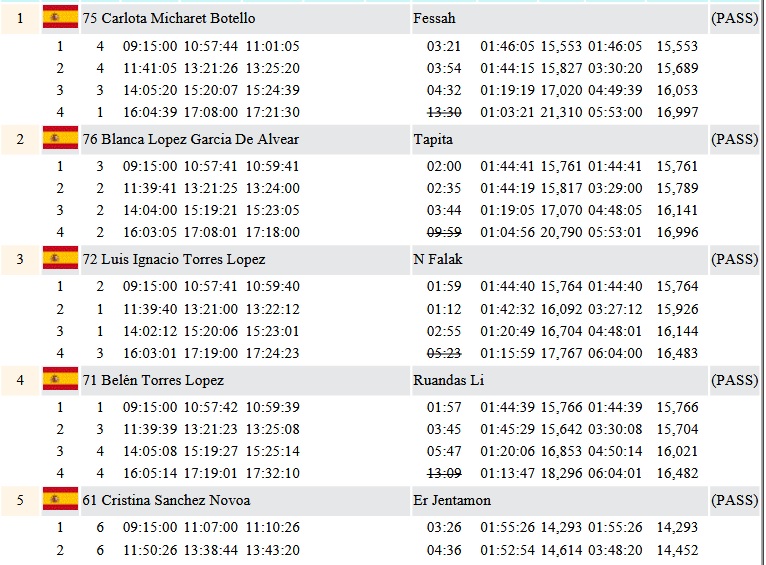Click the flag for Cristina Sanchez Novoa

pyautogui.click(x=60, y=500)
